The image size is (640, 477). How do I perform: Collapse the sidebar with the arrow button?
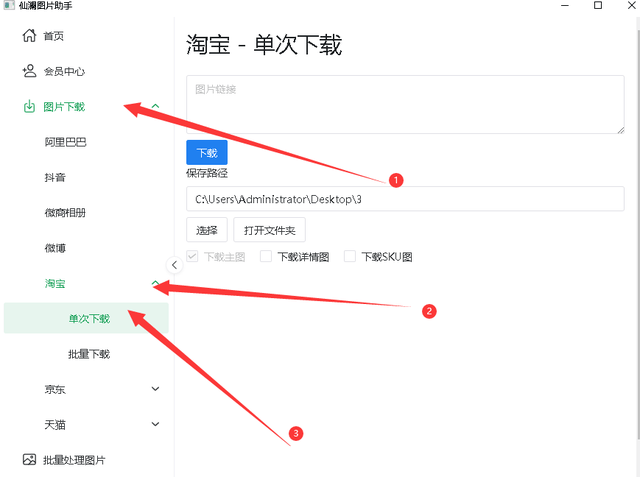point(174,265)
